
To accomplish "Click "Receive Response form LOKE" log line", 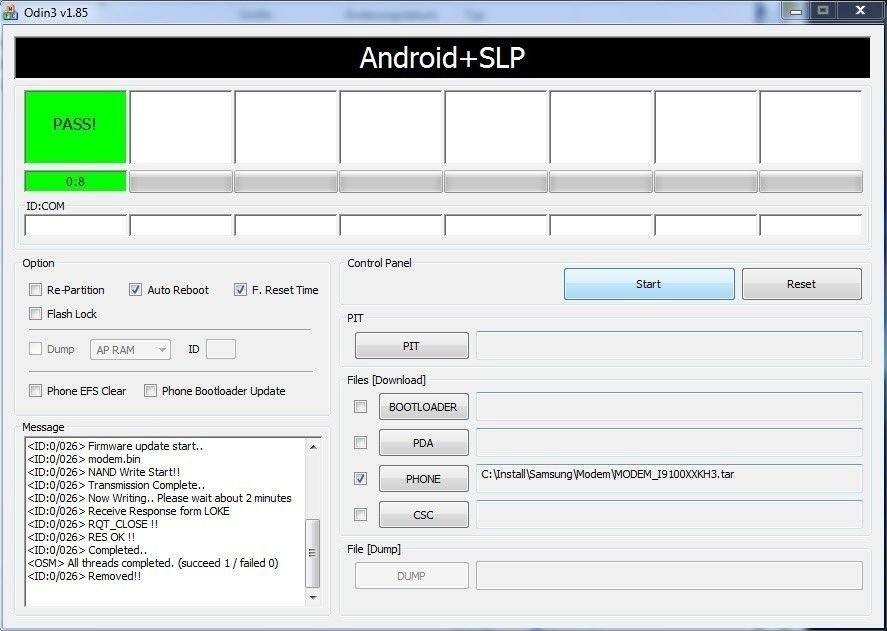I will [128, 511].
